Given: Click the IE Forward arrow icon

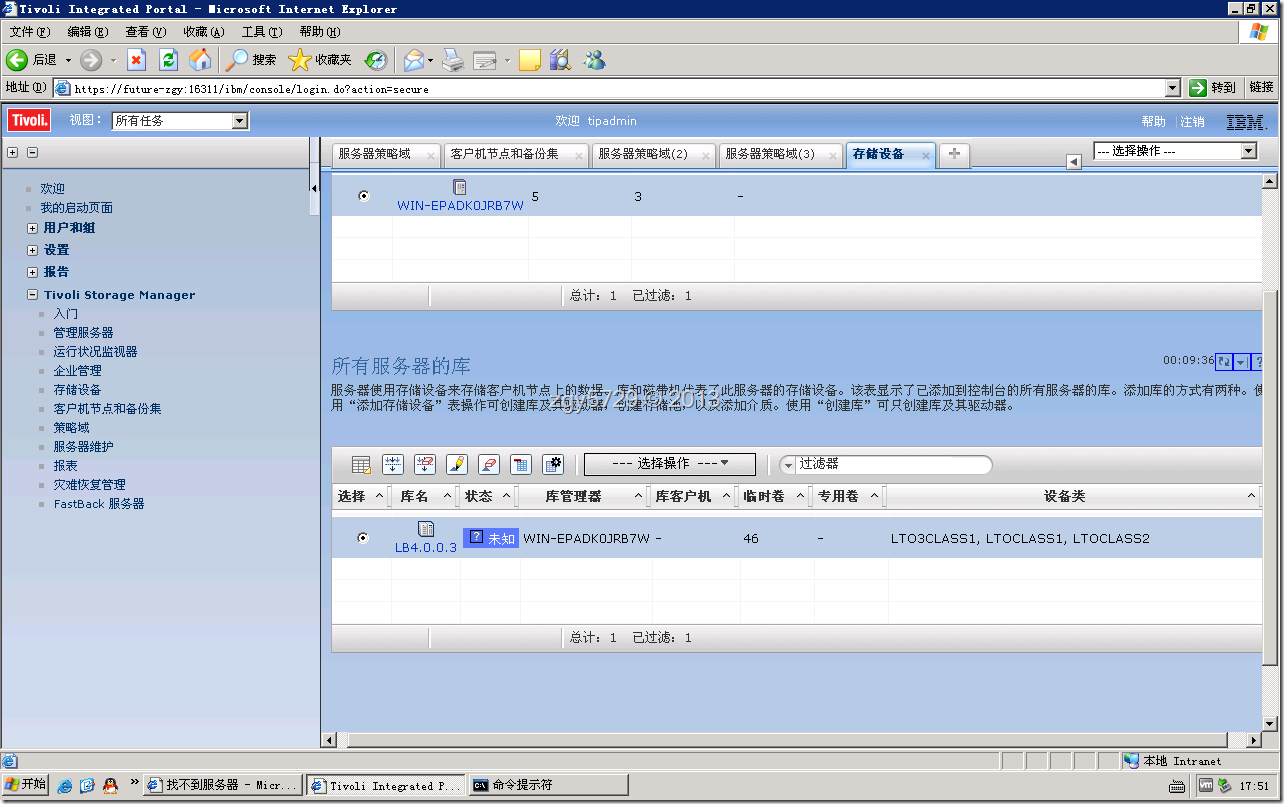Looking at the screenshot, I should tap(91, 60).
